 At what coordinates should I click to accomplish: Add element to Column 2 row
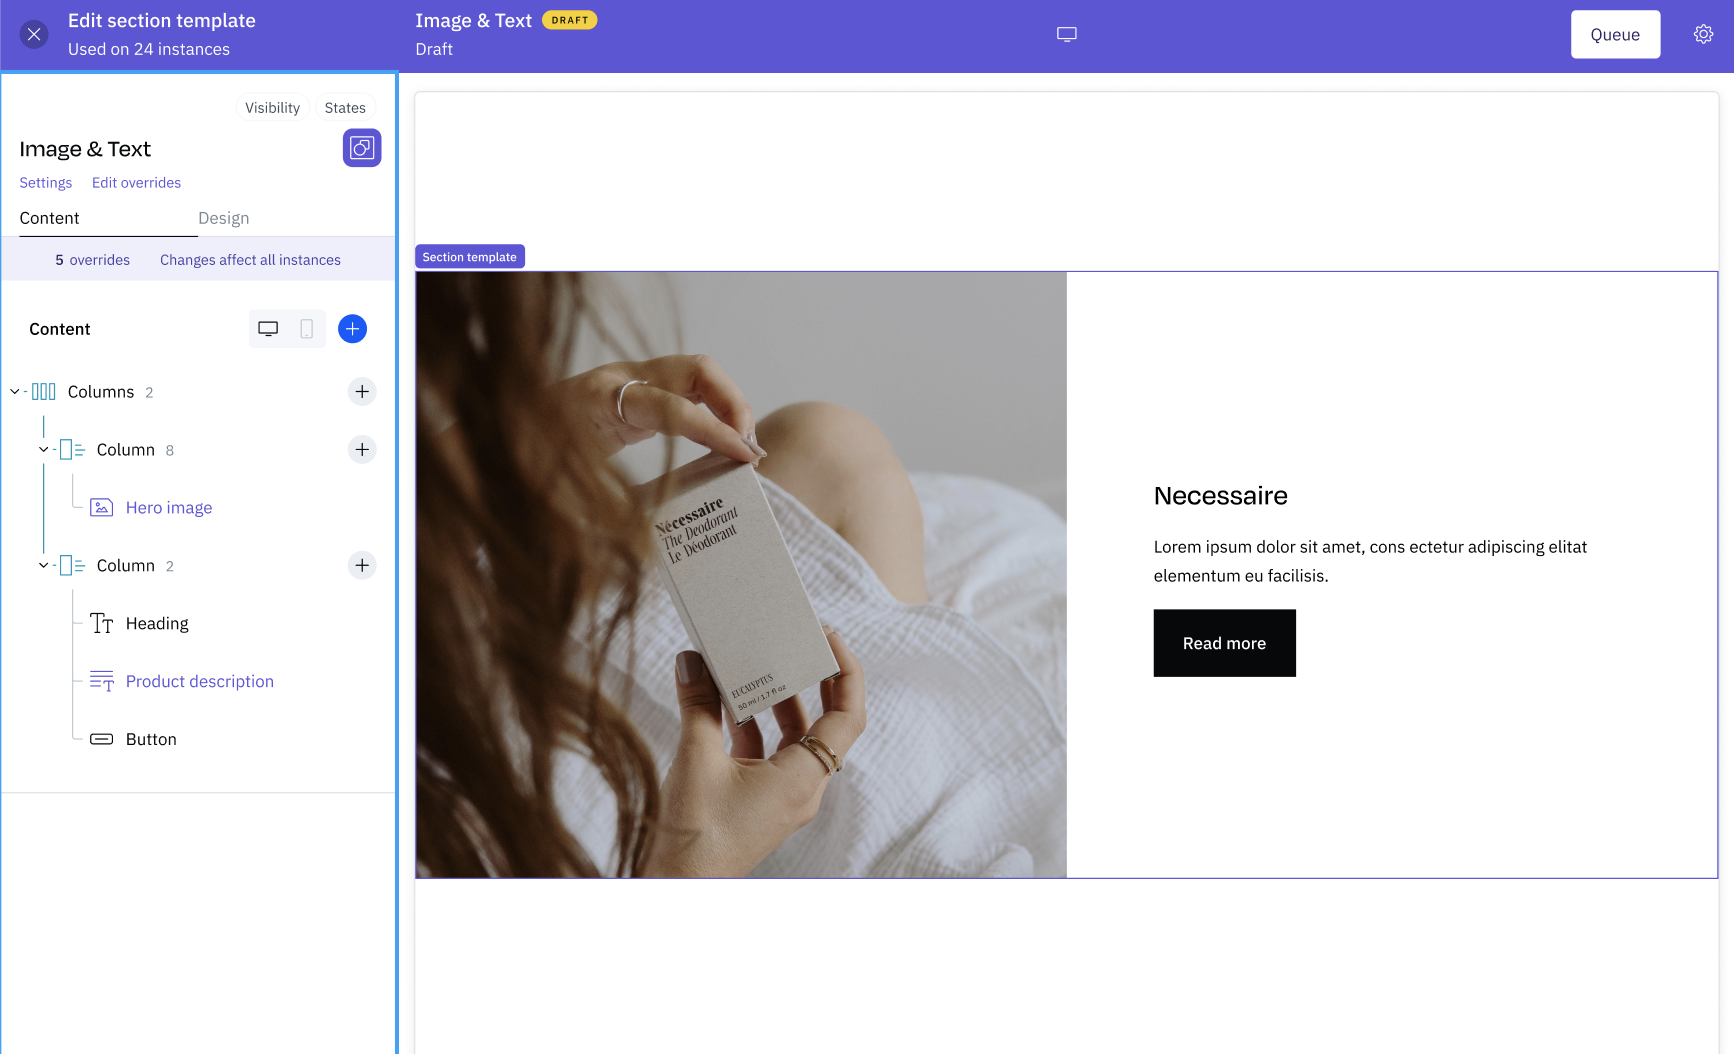(362, 566)
